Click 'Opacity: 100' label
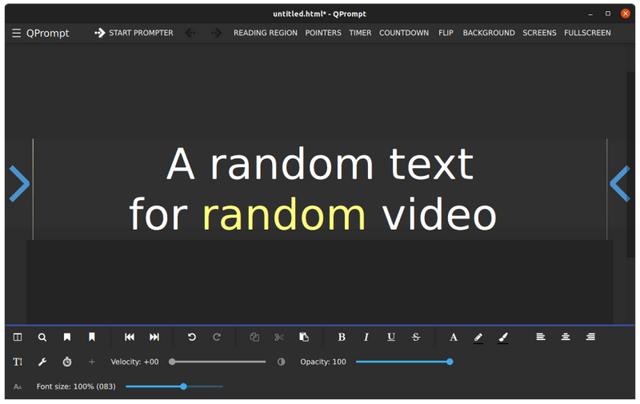Image resolution: width=640 pixels, height=404 pixels. [x=323, y=362]
